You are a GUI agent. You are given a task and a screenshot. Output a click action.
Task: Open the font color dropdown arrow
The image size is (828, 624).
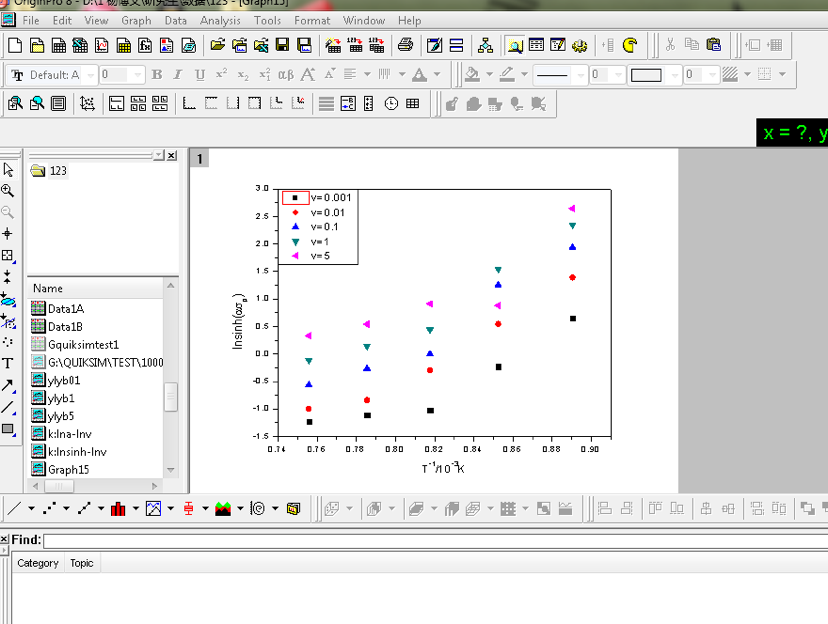click(x=436, y=75)
